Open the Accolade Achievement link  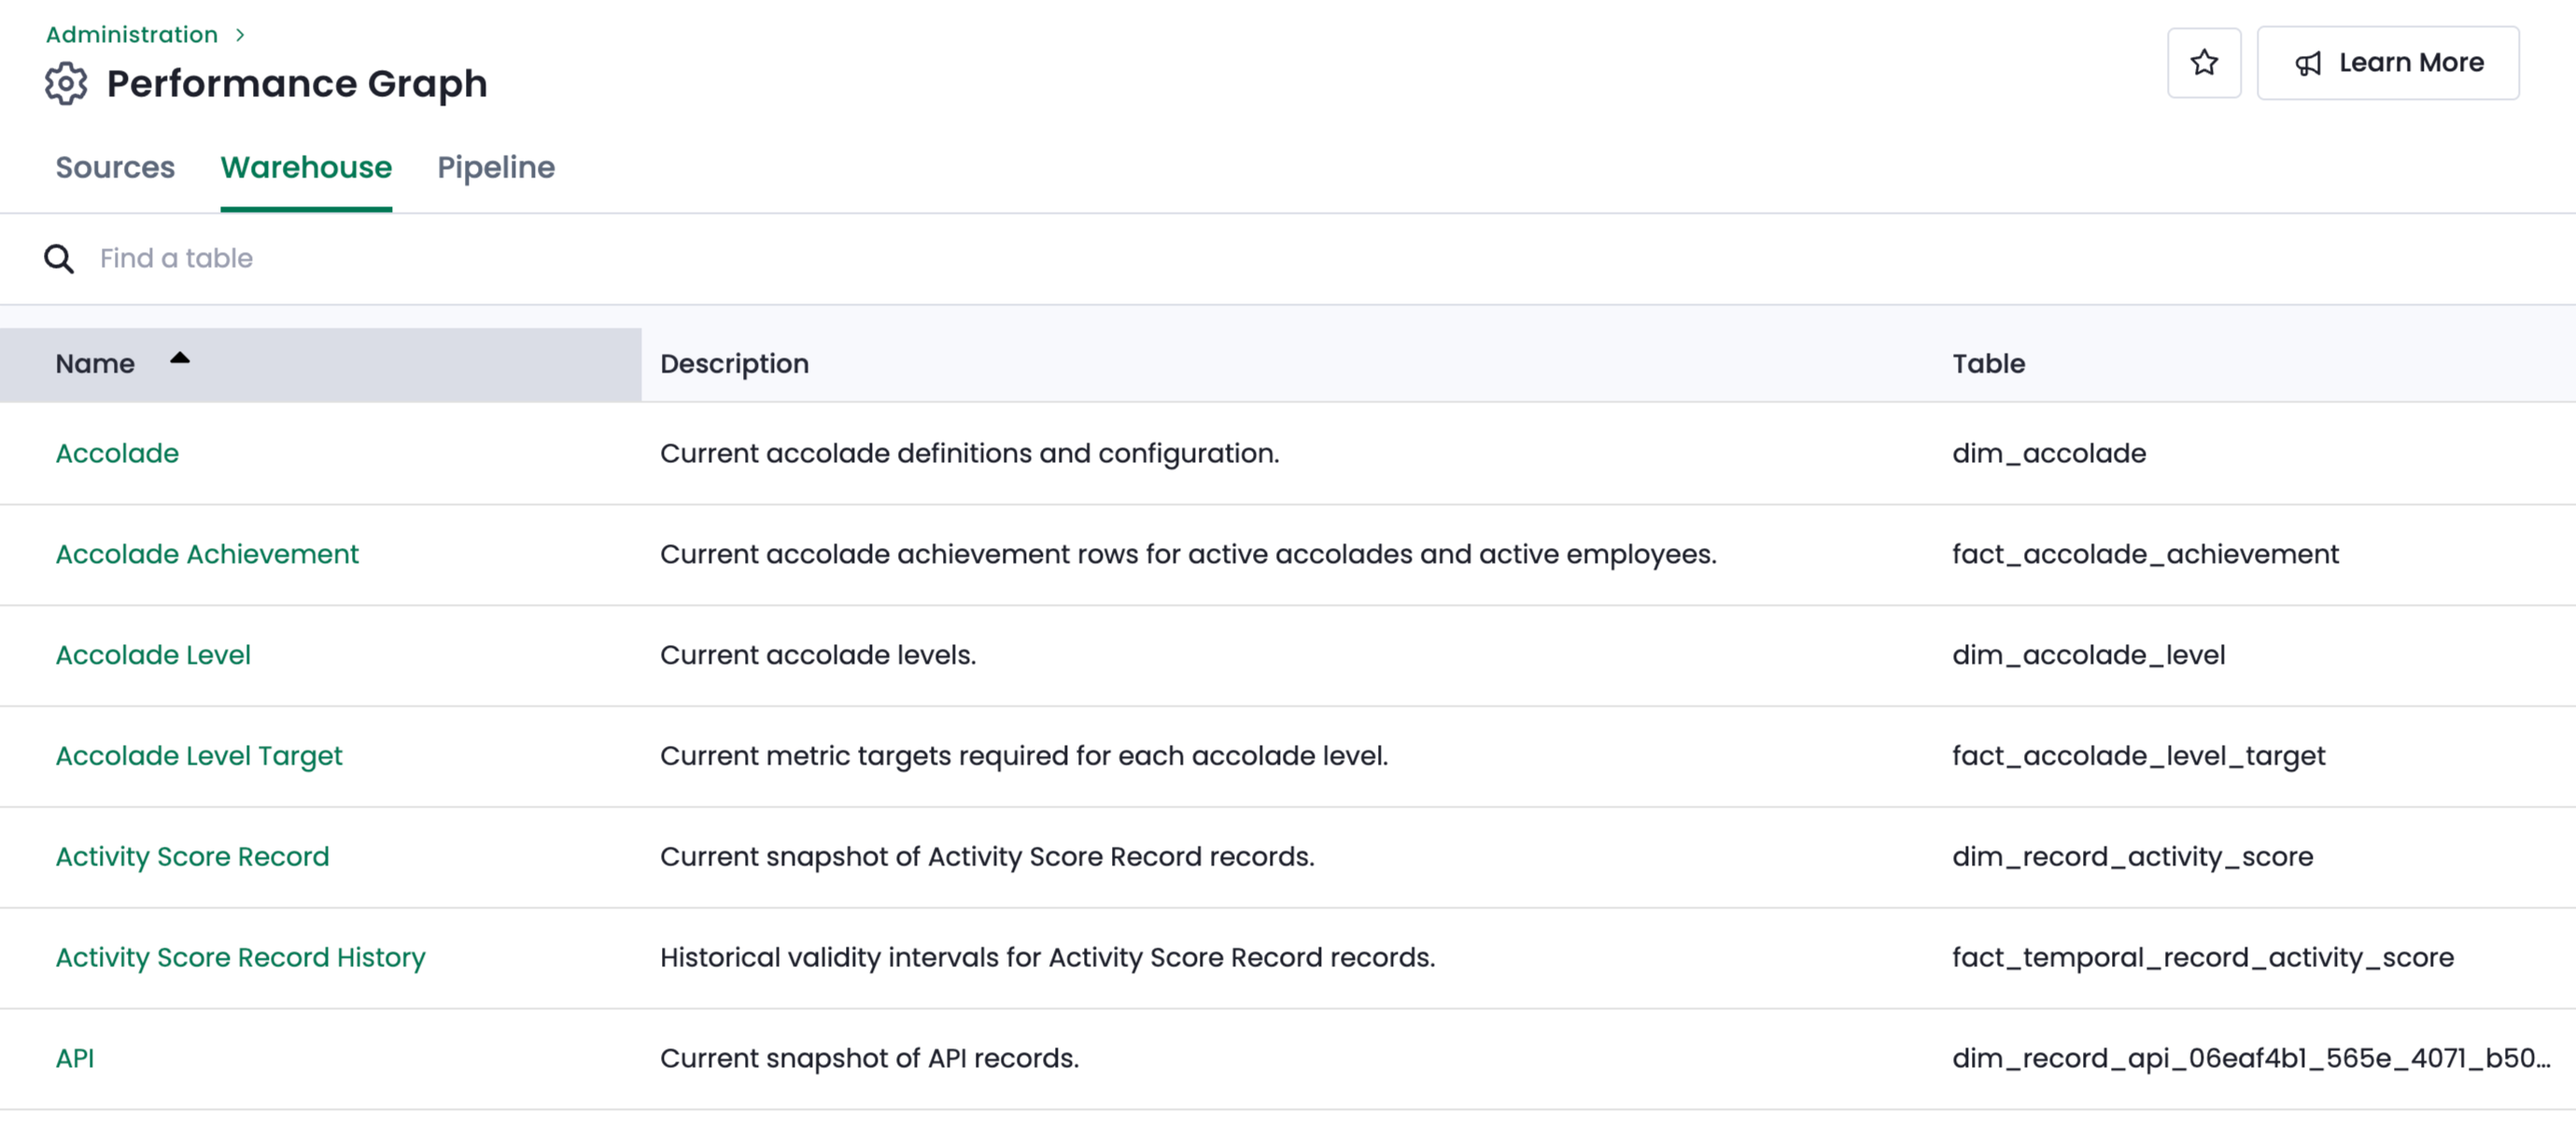(x=207, y=555)
